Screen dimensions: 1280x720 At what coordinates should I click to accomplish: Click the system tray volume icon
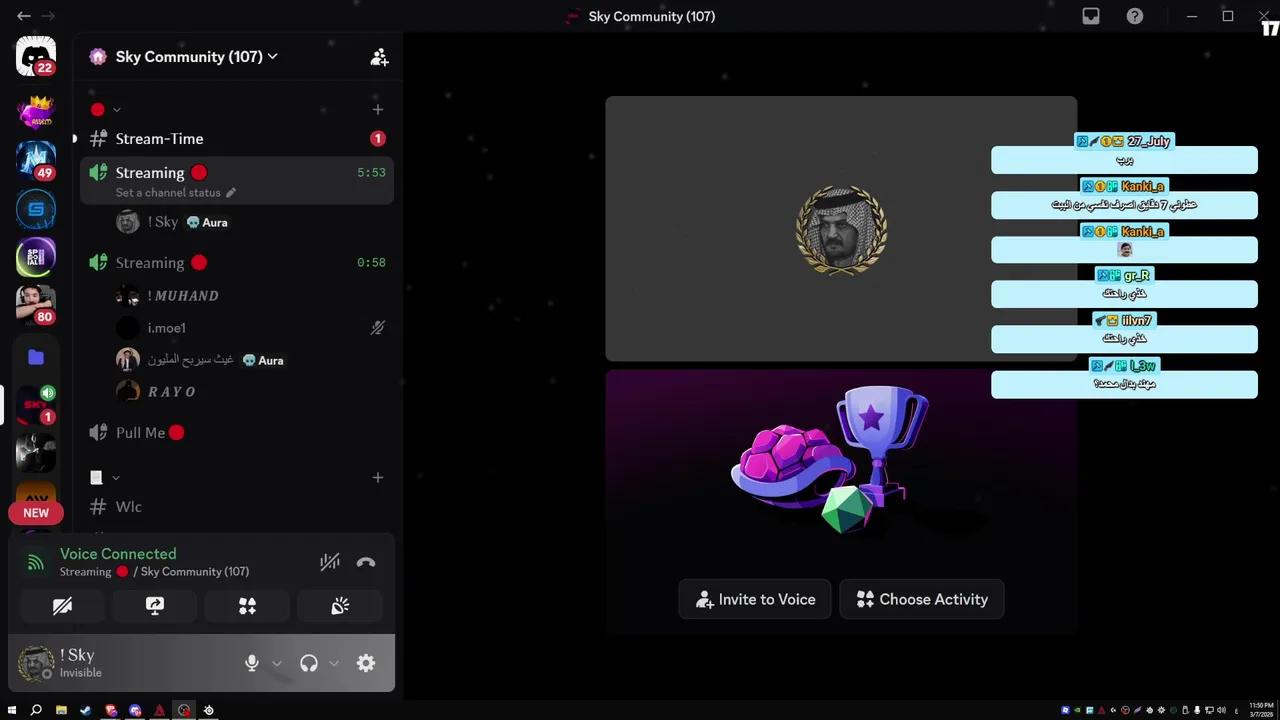[x=1221, y=710]
